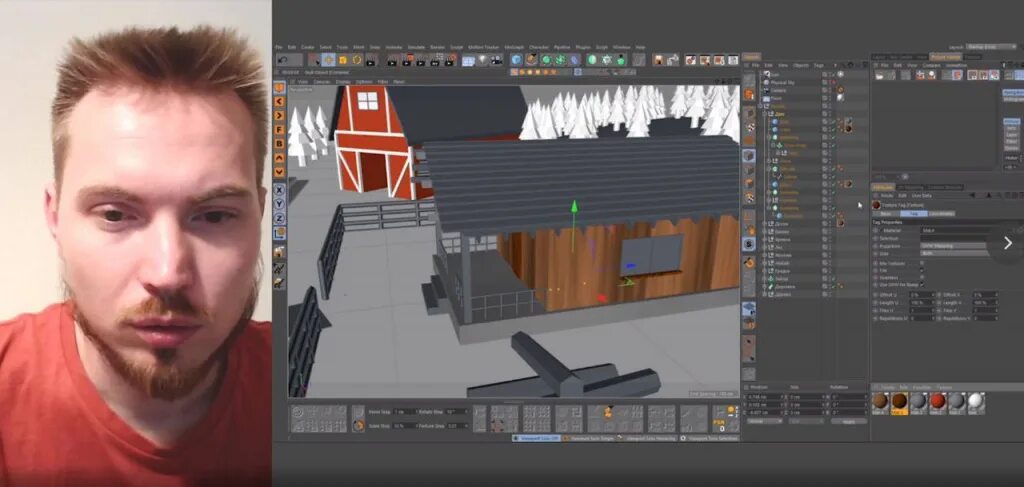Screen dimensions: 1024x487
Task: Click the first icon in the Picture Viewer toolbar
Action: click(879, 74)
